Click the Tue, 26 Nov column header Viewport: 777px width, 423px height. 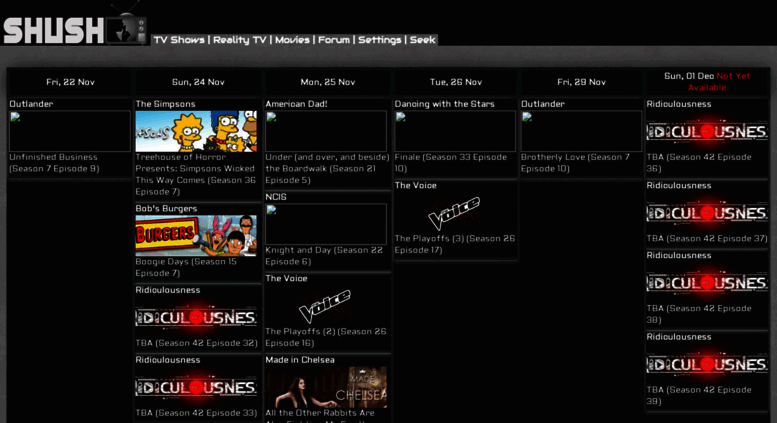(x=455, y=82)
